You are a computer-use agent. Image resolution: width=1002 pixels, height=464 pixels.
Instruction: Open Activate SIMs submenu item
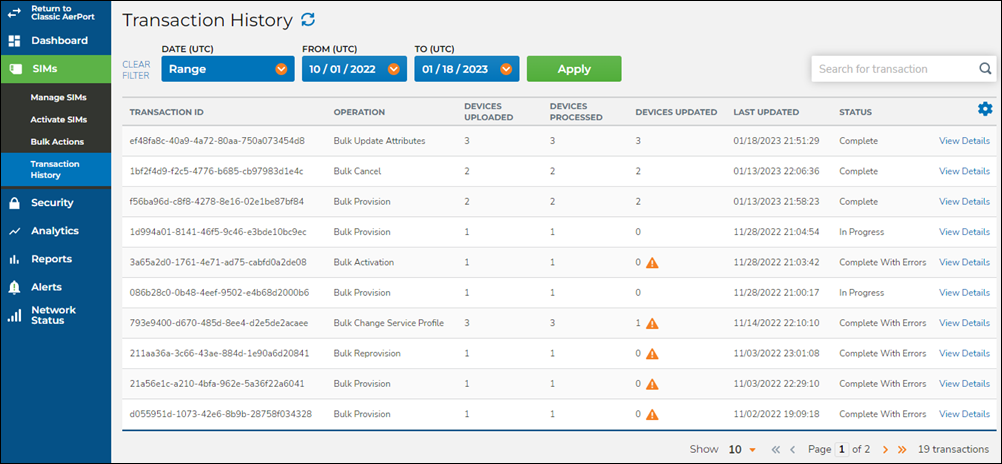(x=59, y=120)
